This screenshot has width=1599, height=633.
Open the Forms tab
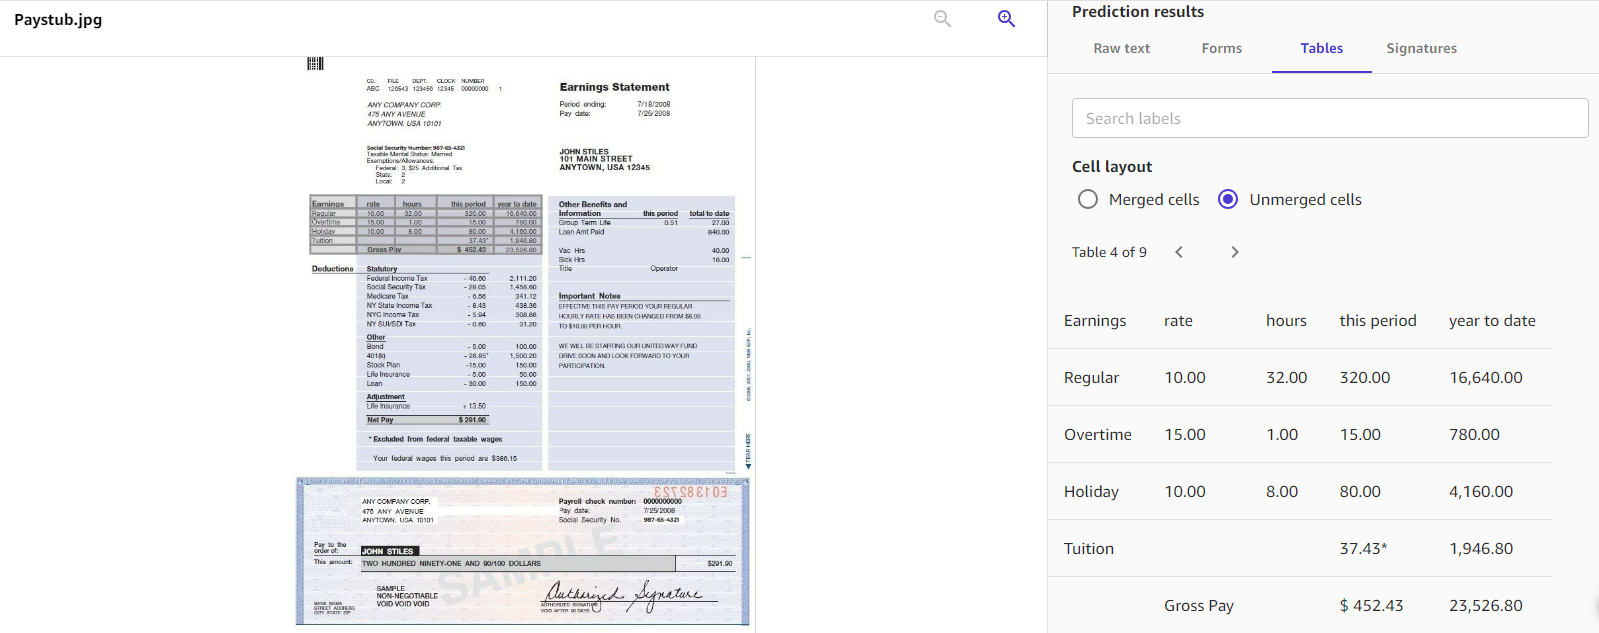point(1221,48)
